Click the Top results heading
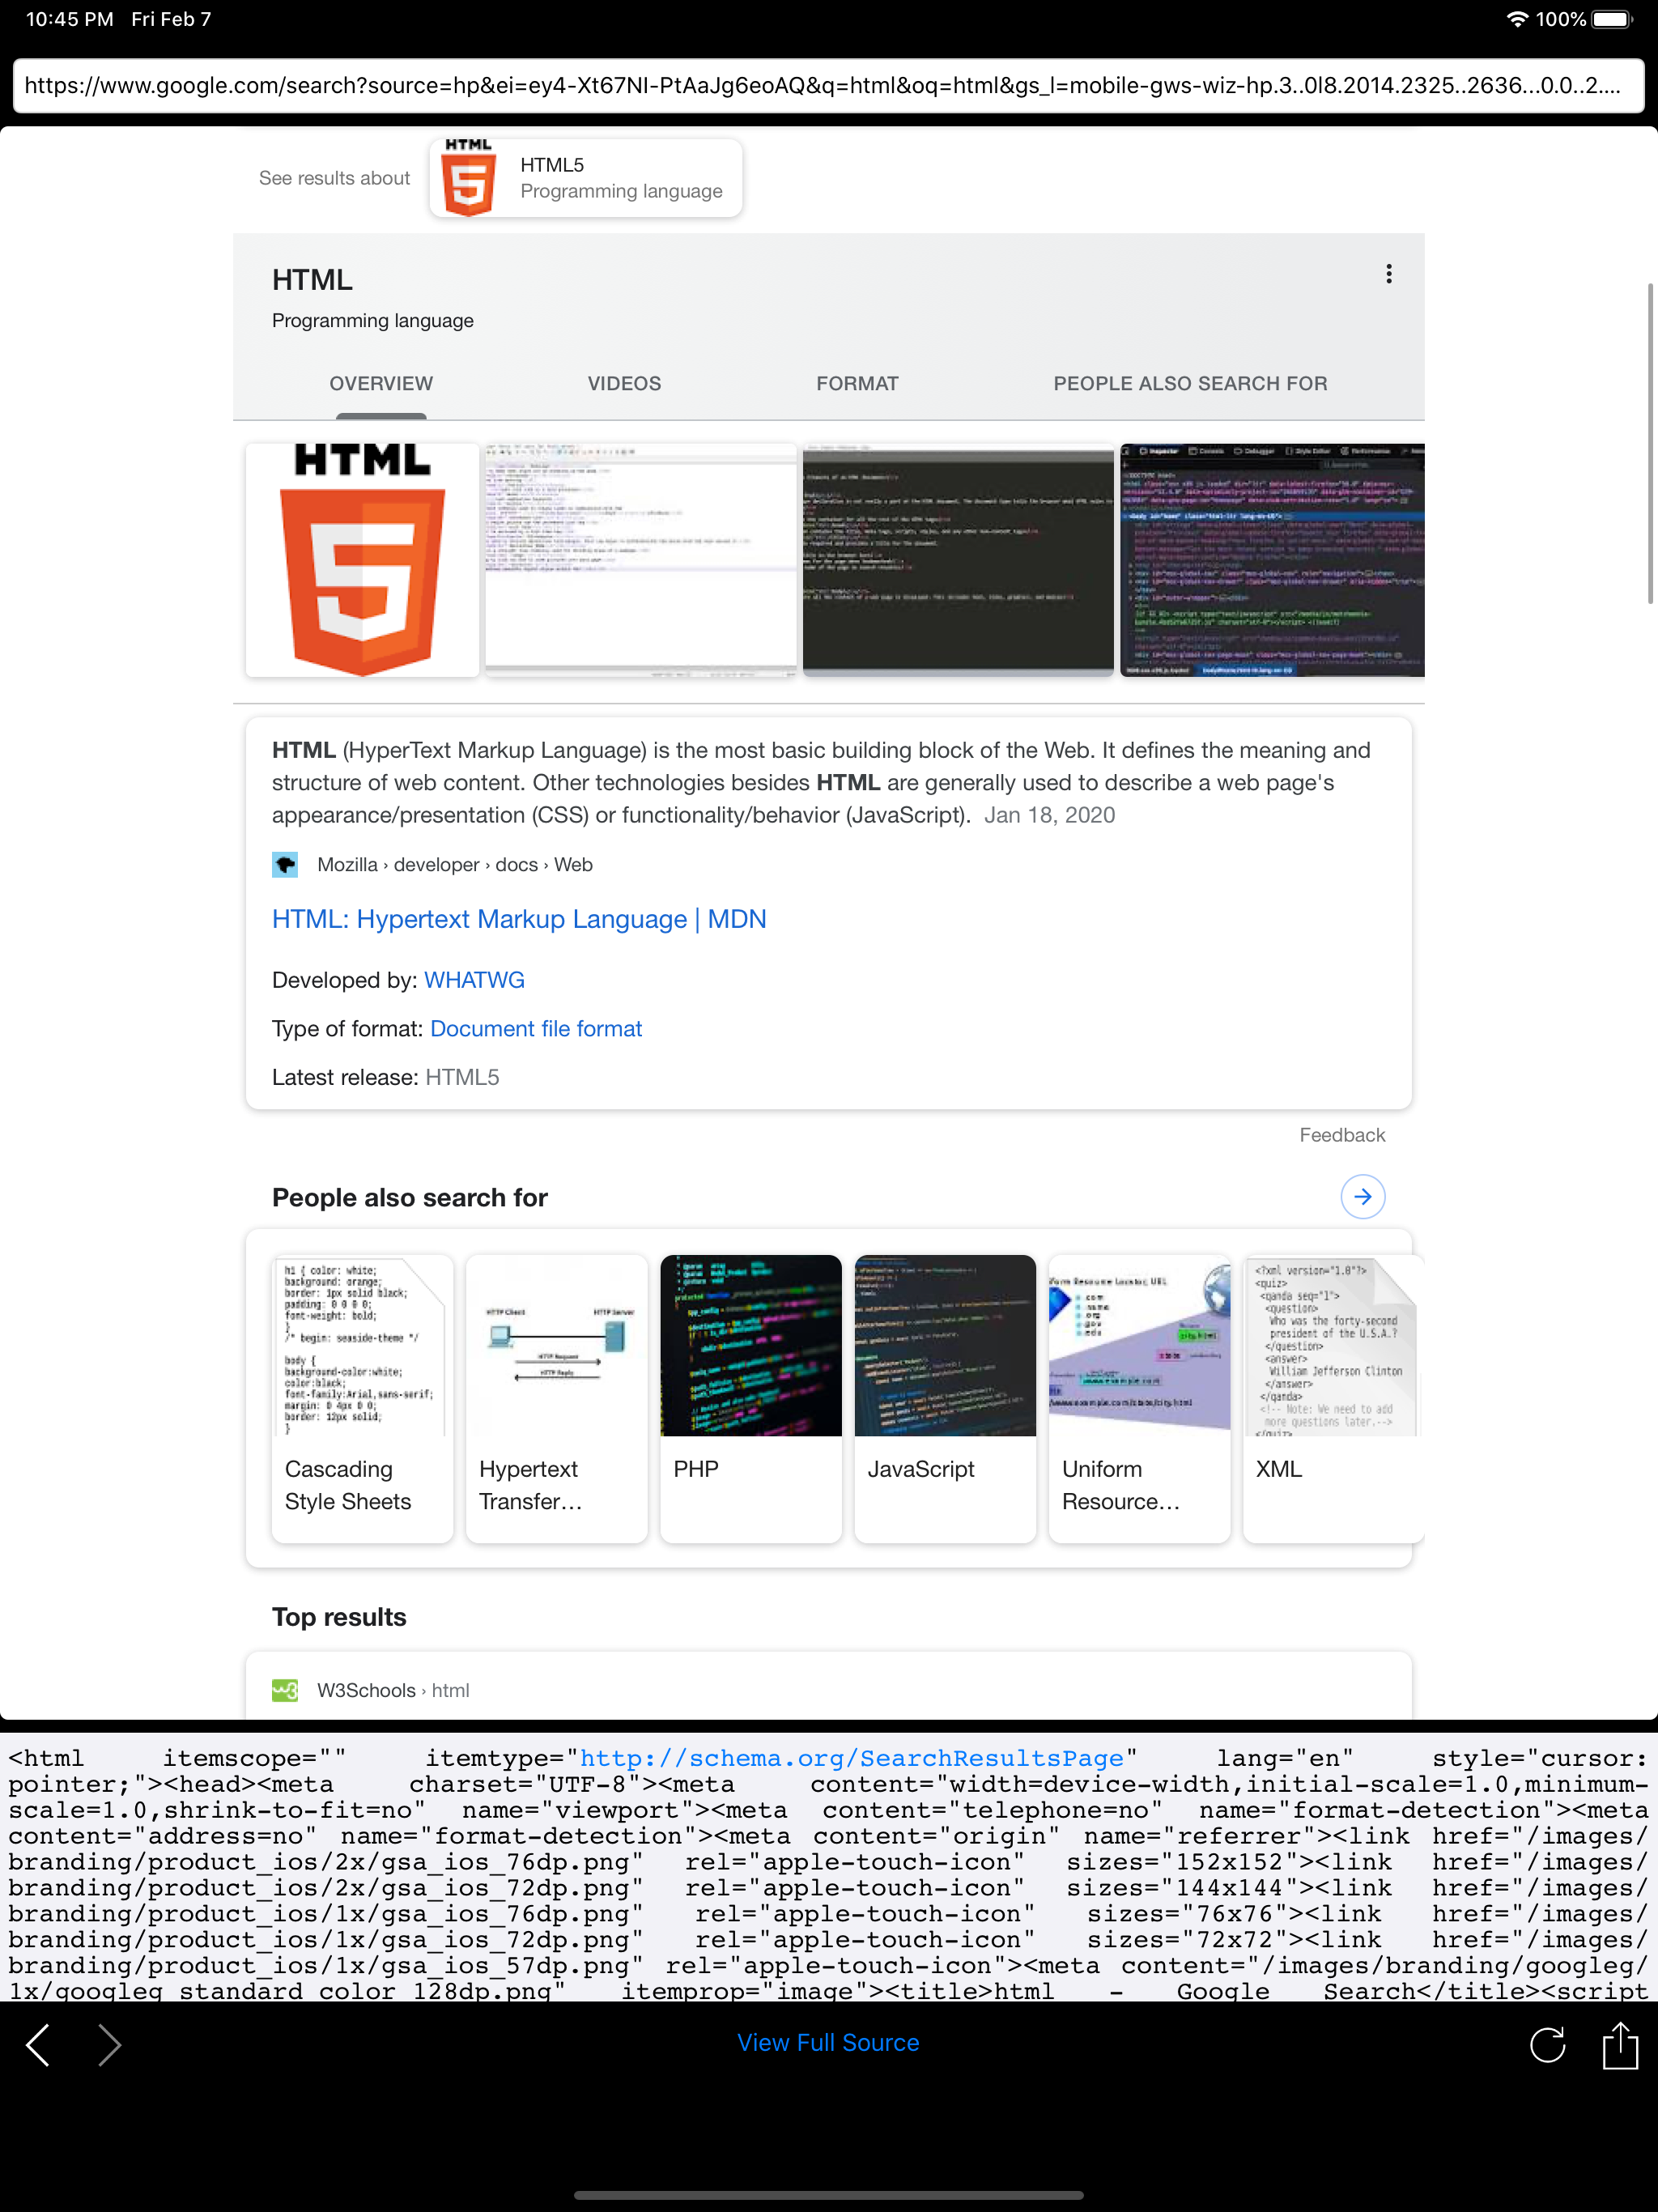The height and width of the screenshot is (2212, 1658). (339, 1617)
